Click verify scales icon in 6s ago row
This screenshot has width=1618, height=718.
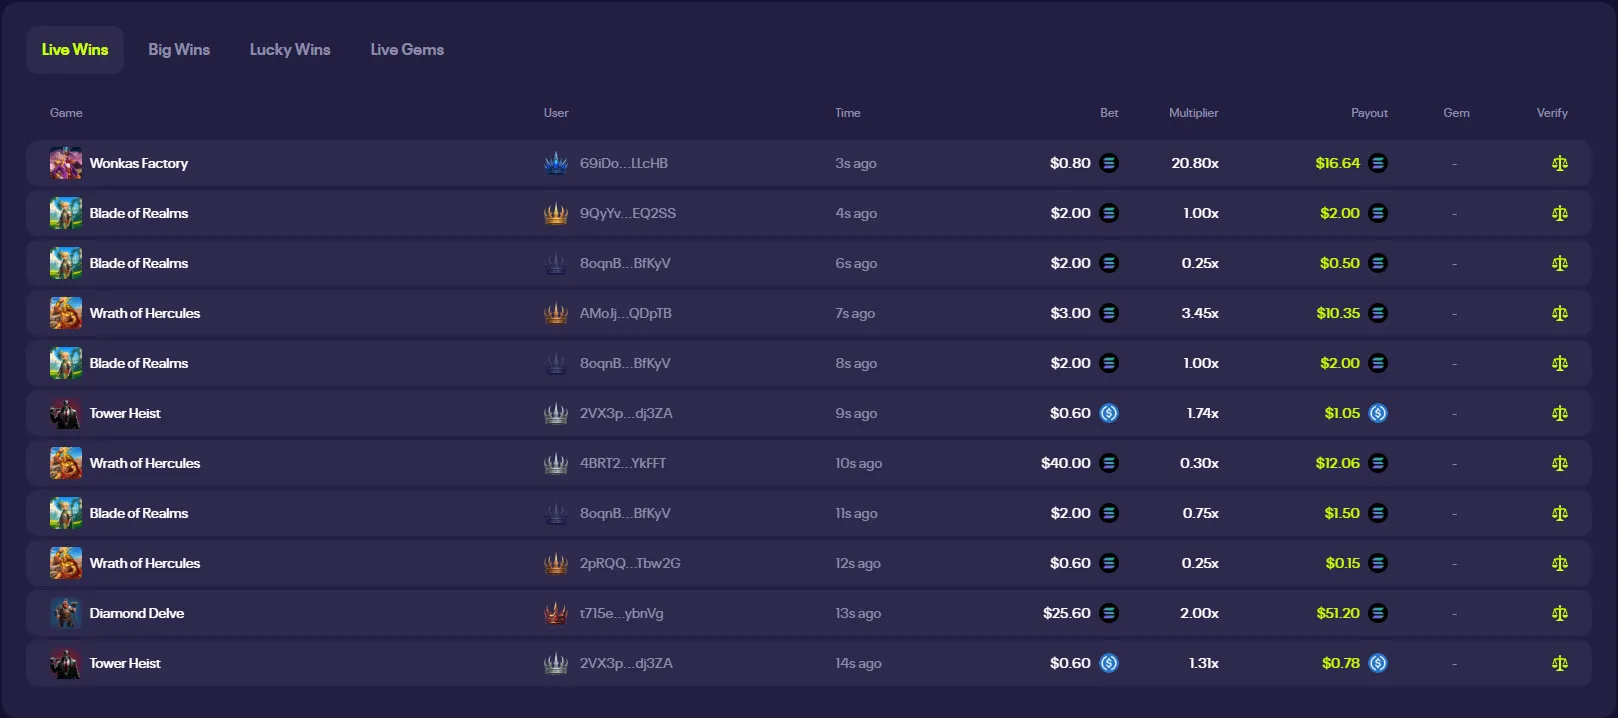pos(1559,263)
